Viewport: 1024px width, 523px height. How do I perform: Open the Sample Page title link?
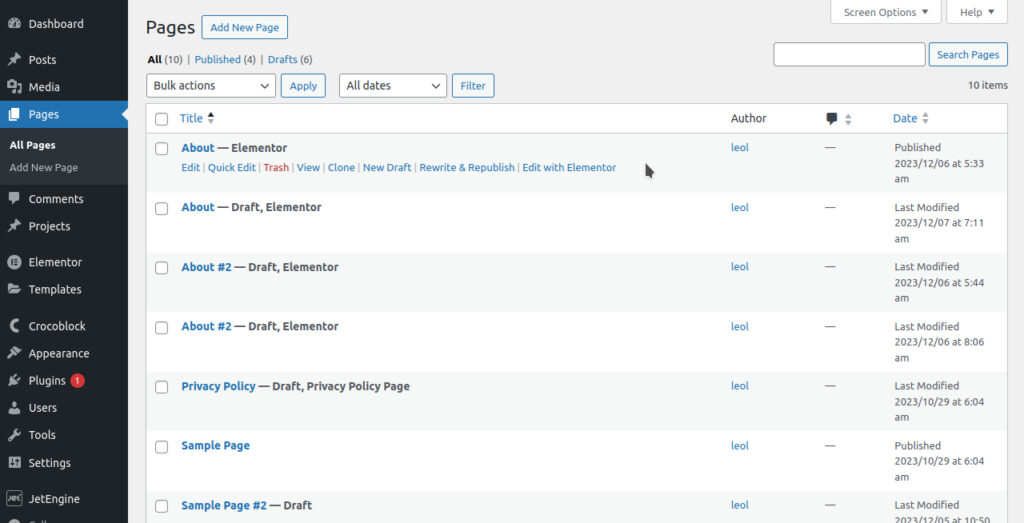[216, 445]
